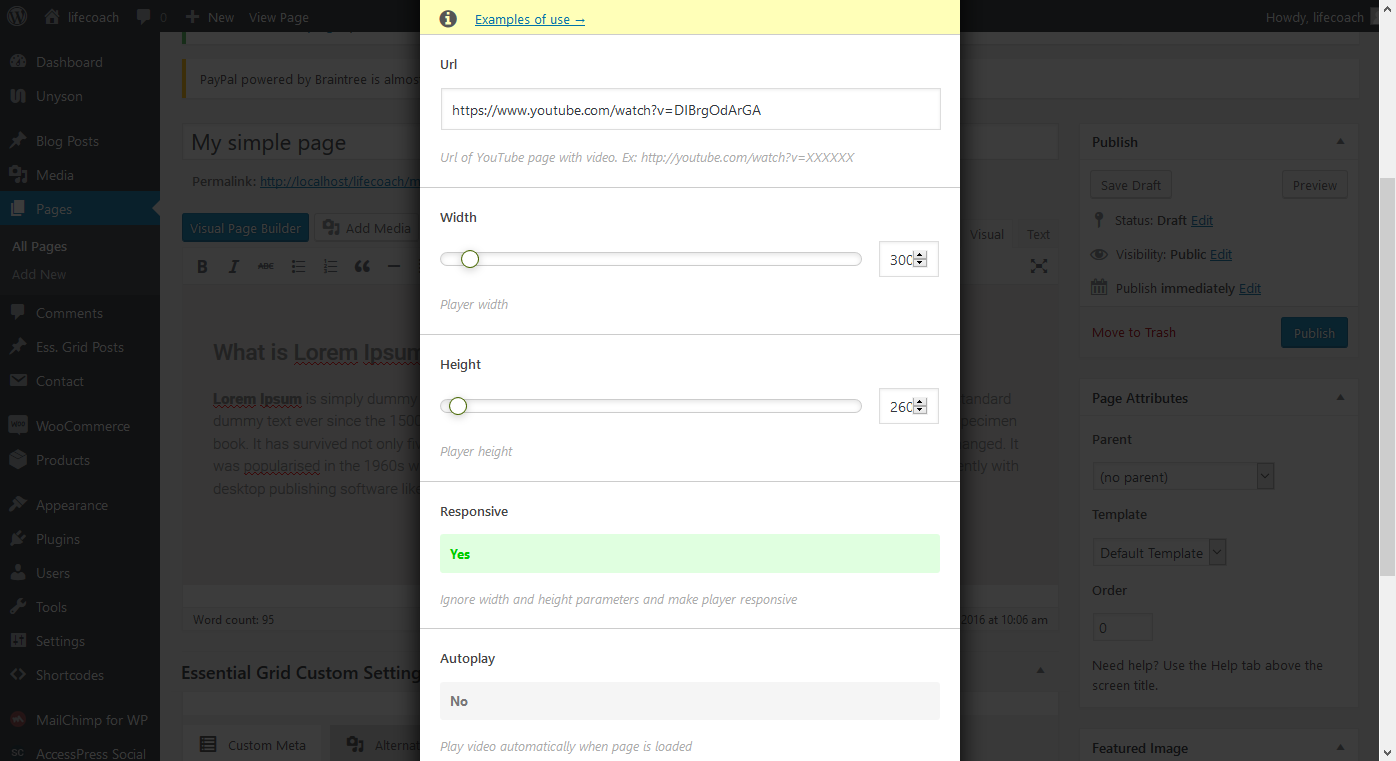Open WooCommerce in the sidebar
1396x761 pixels.
(x=82, y=426)
